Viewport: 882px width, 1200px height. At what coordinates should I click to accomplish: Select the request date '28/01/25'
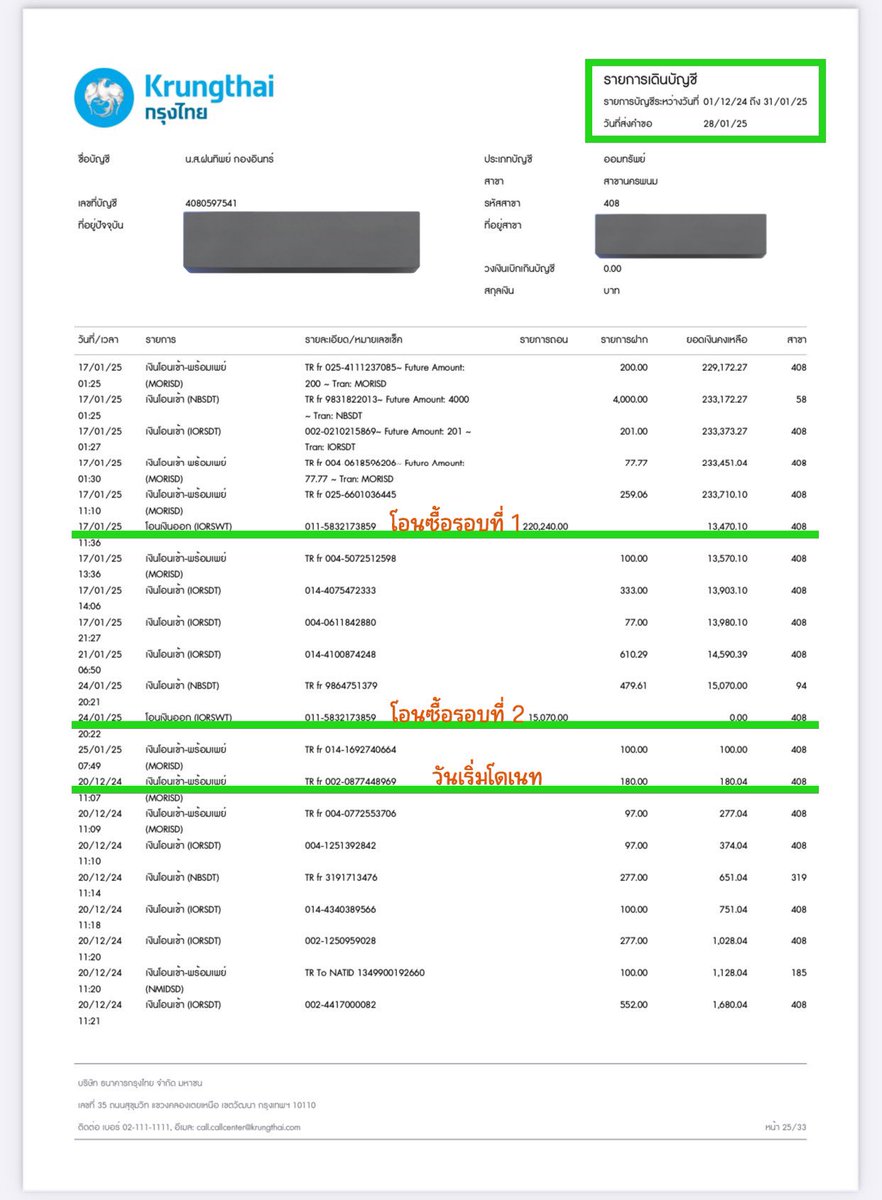tap(726, 124)
